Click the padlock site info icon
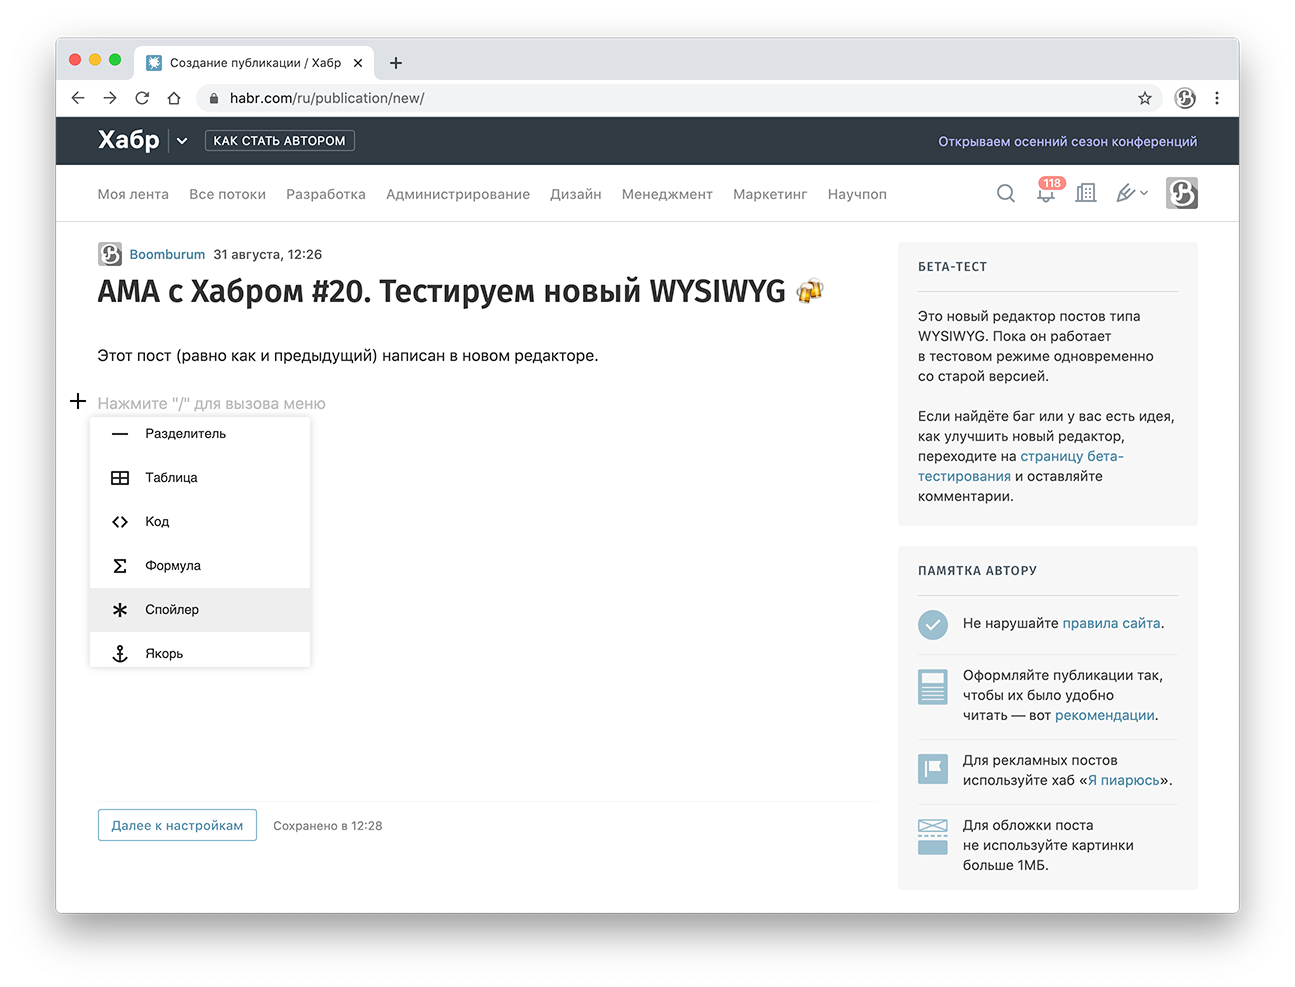This screenshot has height=987, width=1295. tap(213, 98)
